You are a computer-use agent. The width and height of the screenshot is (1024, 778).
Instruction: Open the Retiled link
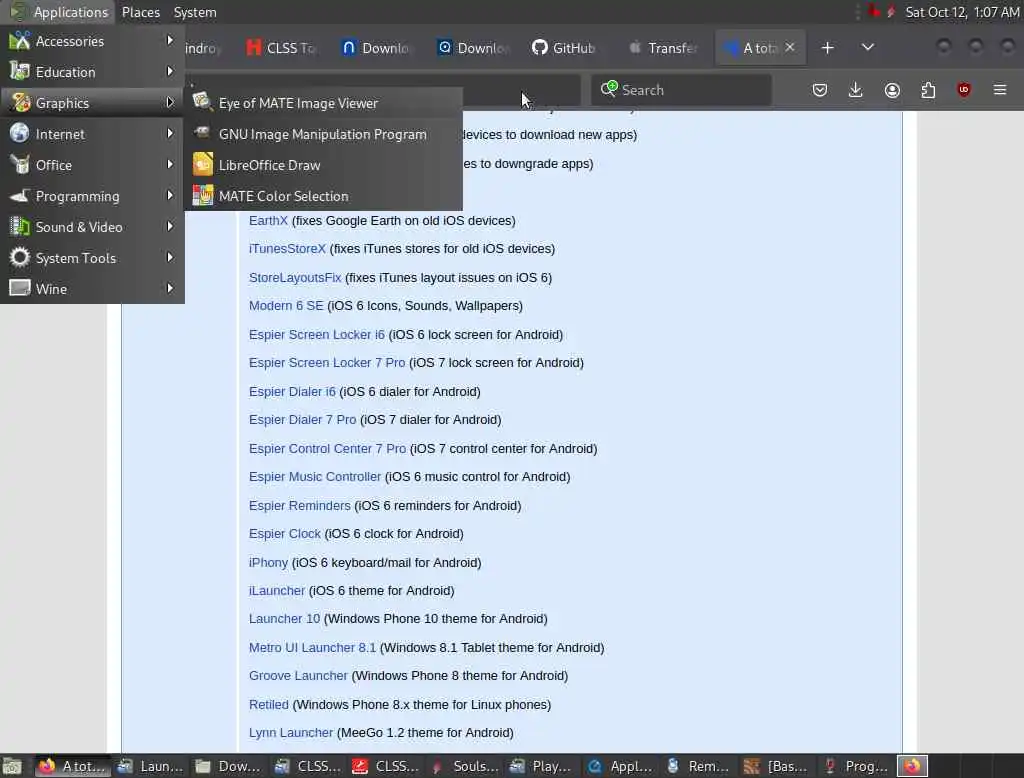(268, 704)
